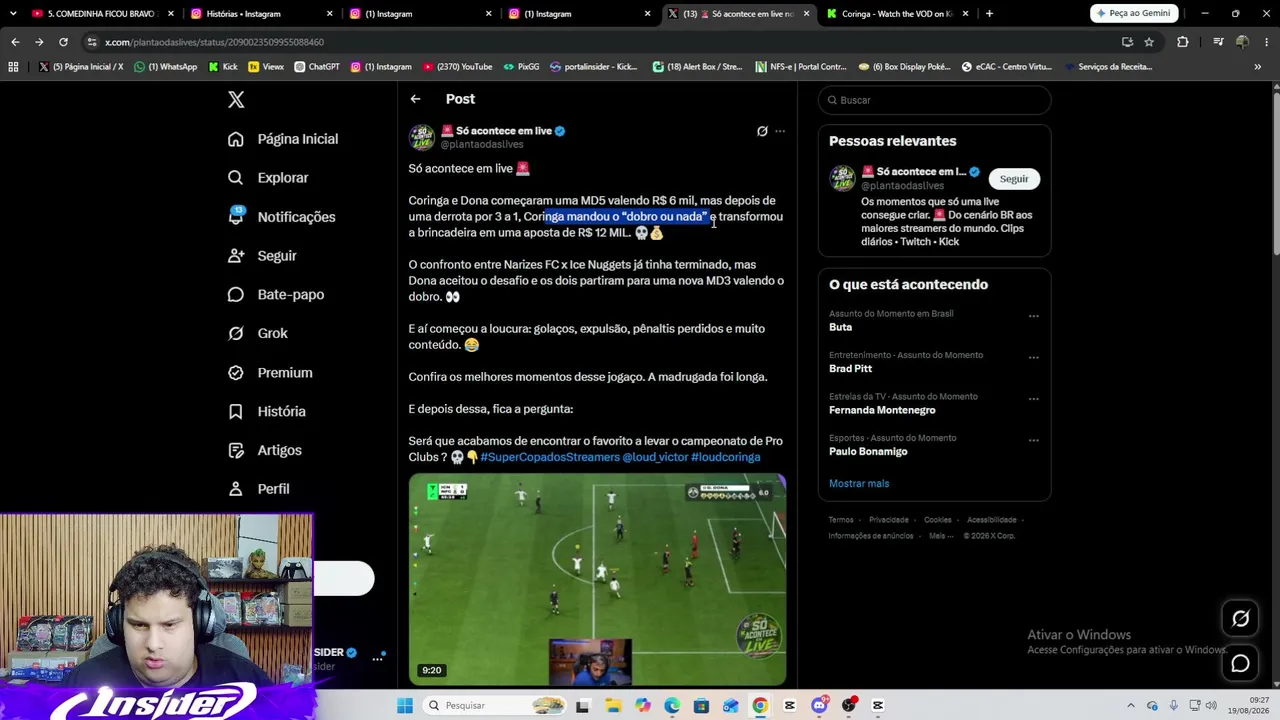The height and width of the screenshot is (720, 1280).
Task: Click the Grok icon on the post
Action: click(x=762, y=131)
